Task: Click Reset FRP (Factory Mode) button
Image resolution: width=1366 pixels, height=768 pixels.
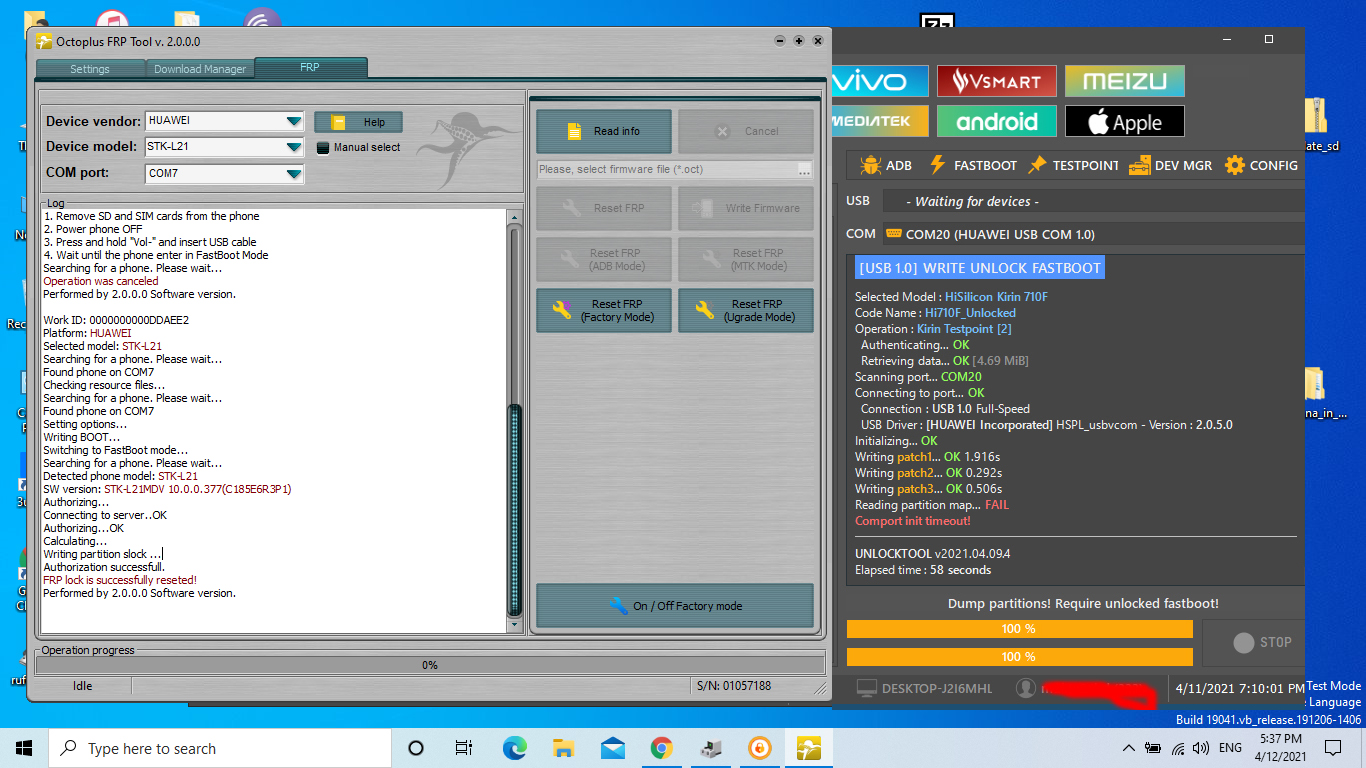Action: (x=603, y=310)
